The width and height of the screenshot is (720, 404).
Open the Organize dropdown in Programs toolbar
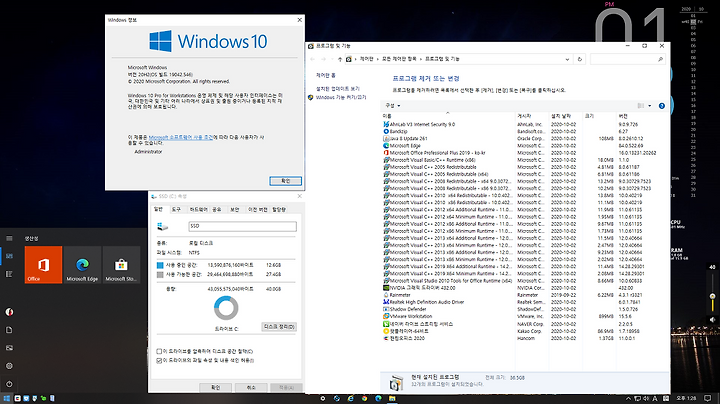pos(393,106)
